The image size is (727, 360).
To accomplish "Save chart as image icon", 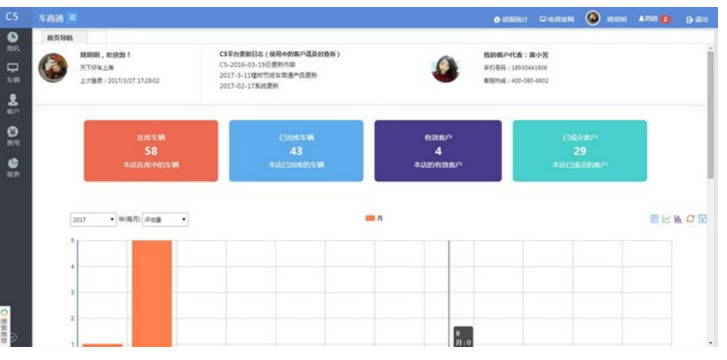I will tap(702, 219).
